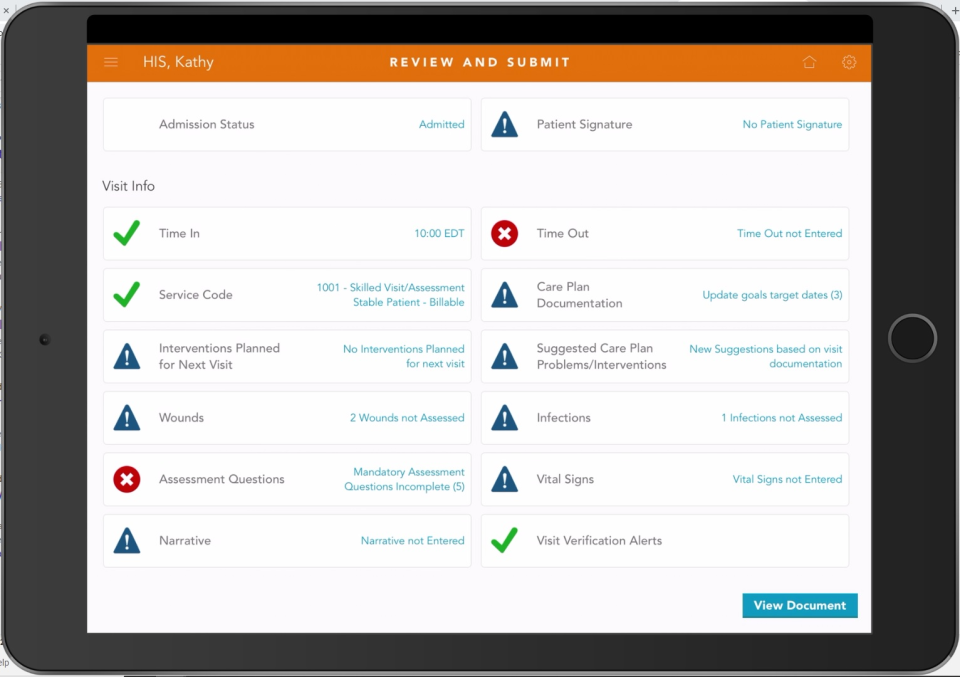This screenshot has height=677, width=960.
Task: Select the red error icon for Assessment Questions
Action: tap(126, 479)
